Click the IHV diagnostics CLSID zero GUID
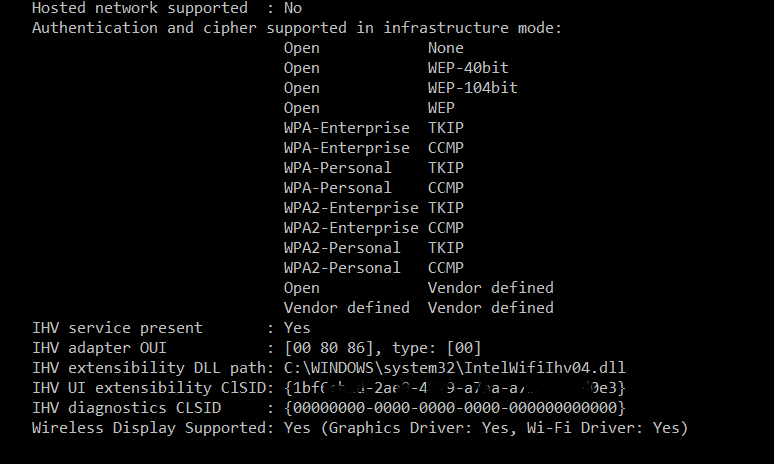The image size is (774, 464). [x=455, y=408]
